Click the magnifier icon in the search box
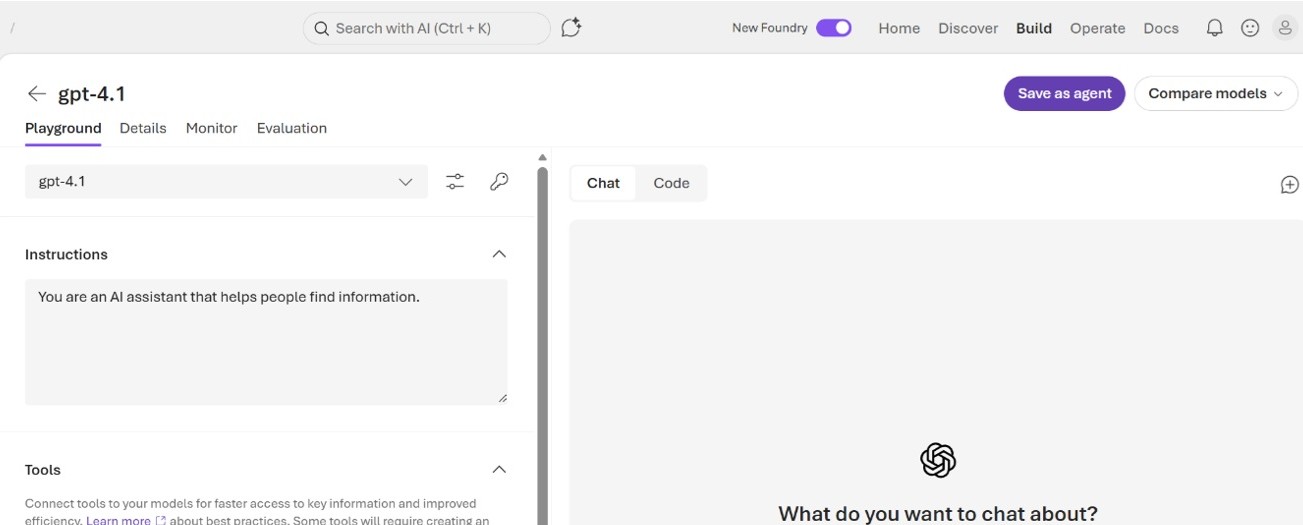Viewport: 1303px width, 525px height. click(321, 29)
